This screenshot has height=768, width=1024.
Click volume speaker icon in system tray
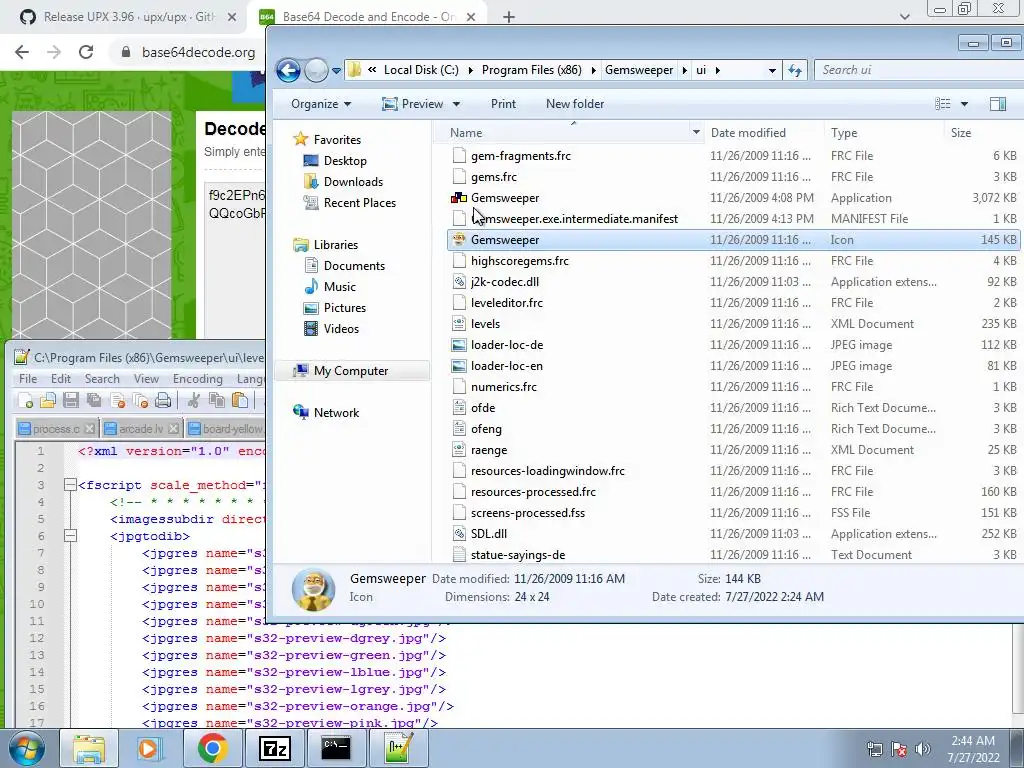(923, 749)
